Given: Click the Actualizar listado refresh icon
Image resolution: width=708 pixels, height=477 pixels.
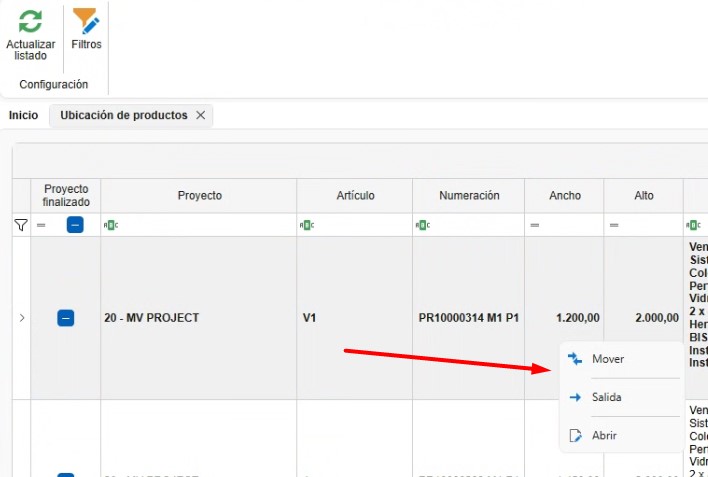Looking at the screenshot, I should 30,22.
